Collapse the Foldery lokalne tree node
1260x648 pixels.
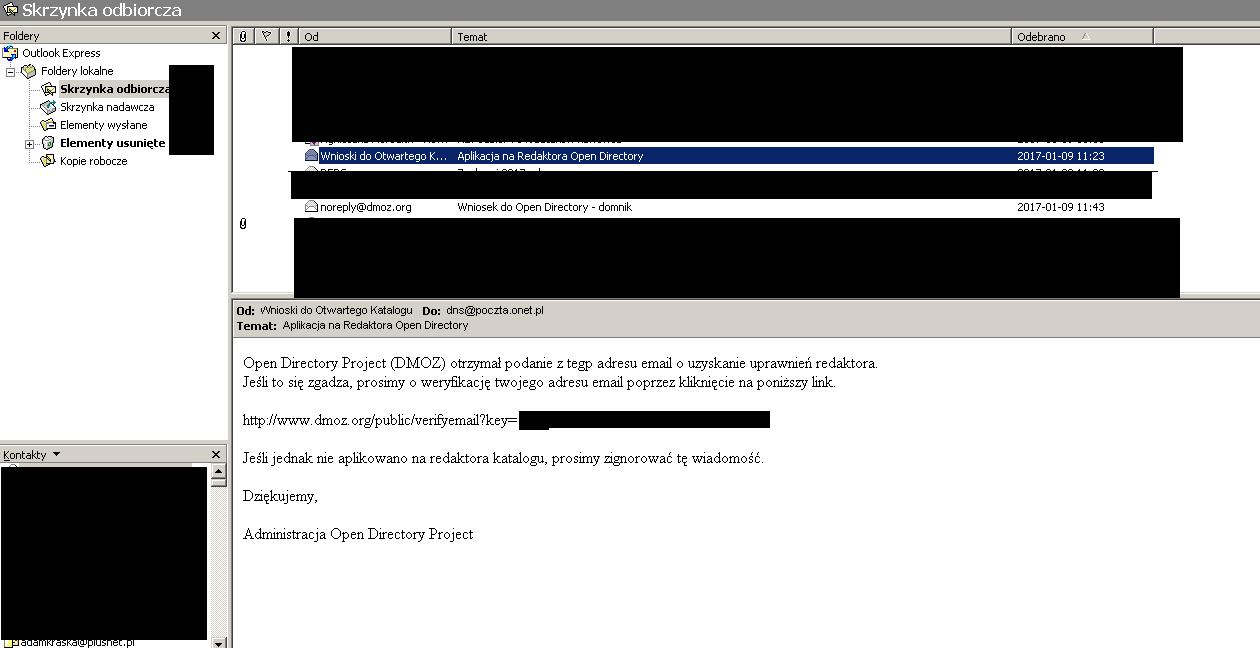pyautogui.click(x=11, y=72)
